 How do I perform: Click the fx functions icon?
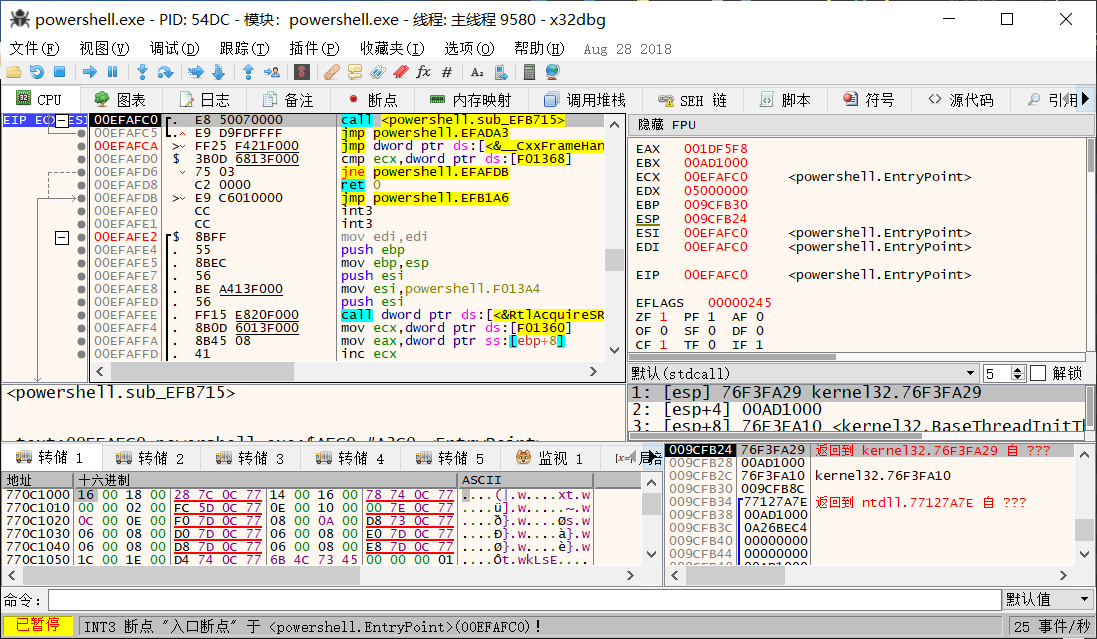[x=423, y=72]
